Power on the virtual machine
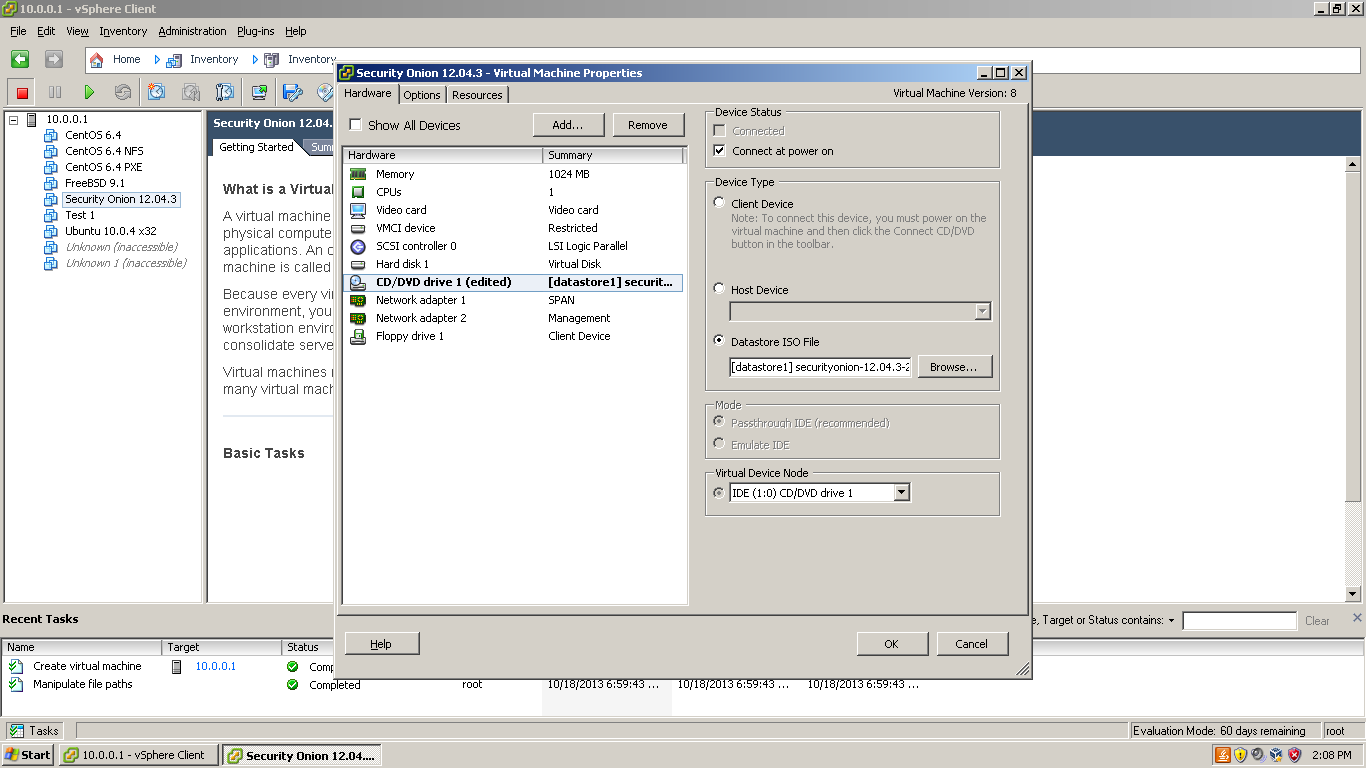Image resolution: width=1366 pixels, height=768 pixels. 88,91
